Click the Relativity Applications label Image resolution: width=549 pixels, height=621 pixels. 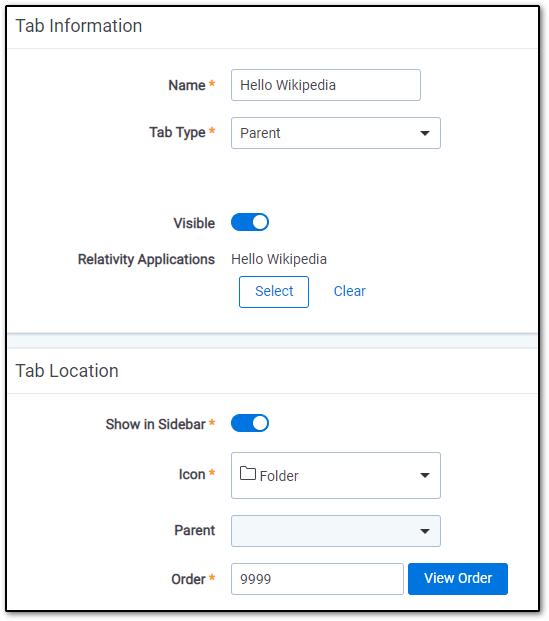(x=146, y=259)
